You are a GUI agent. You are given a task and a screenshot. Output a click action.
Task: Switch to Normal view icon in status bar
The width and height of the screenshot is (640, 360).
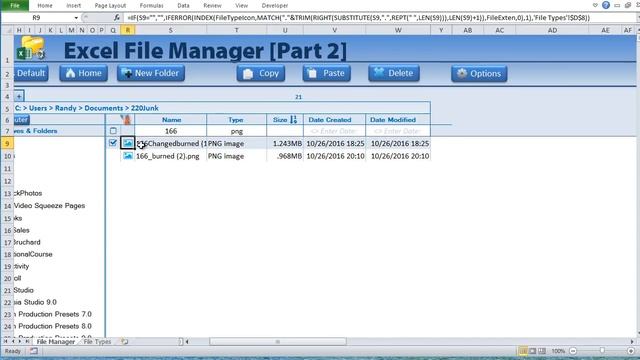523,351
